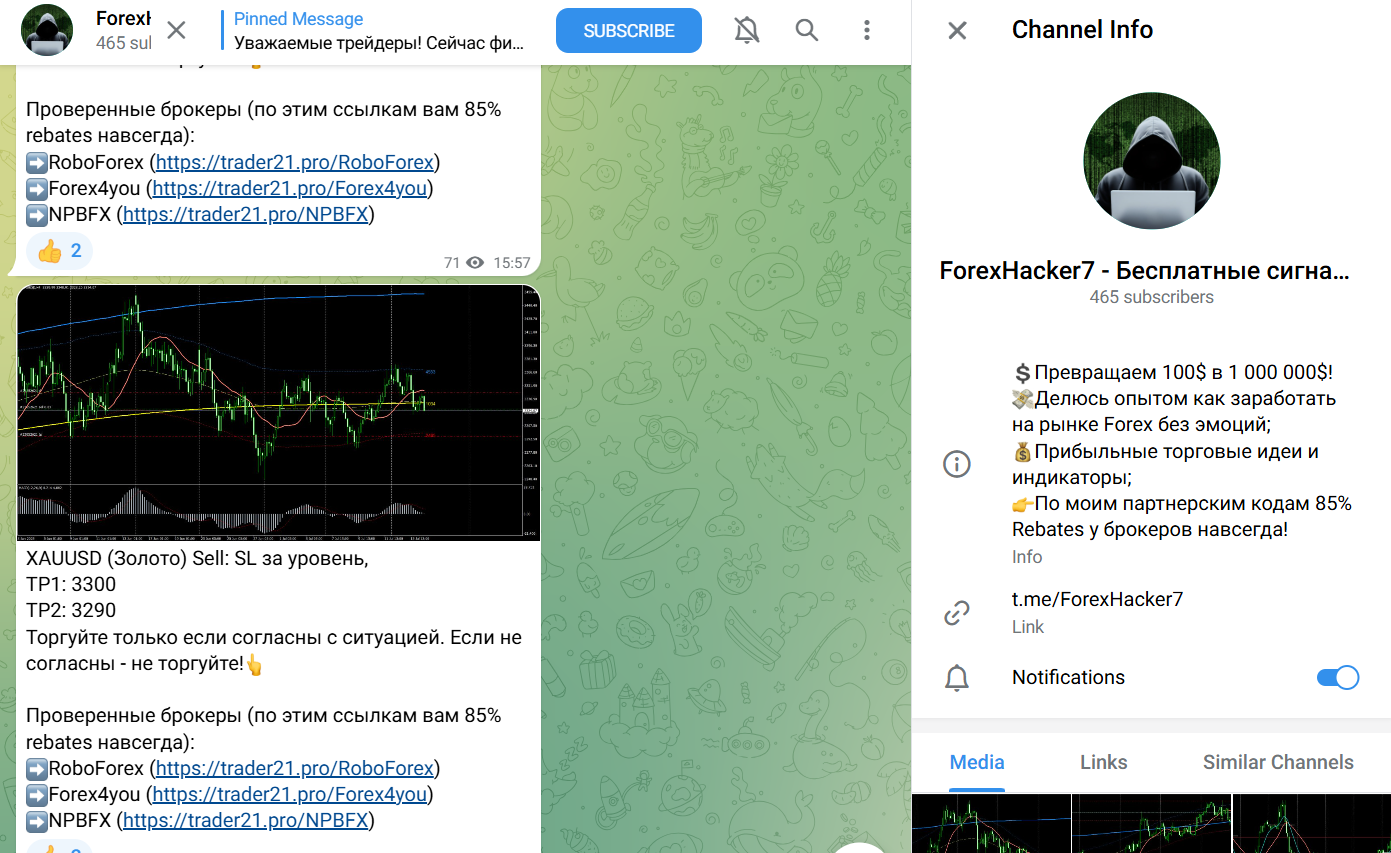Open the XAUUSD chart image in the message
This screenshot has height=853, width=1391.
point(277,410)
